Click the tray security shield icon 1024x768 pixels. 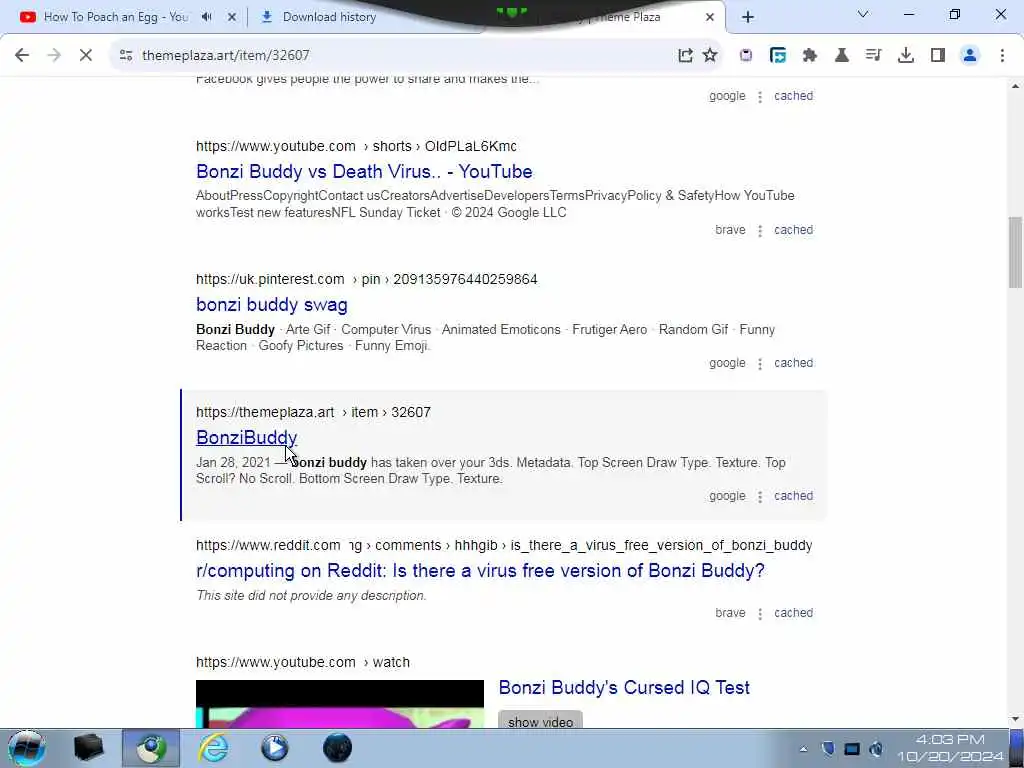pyautogui.click(x=827, y=749)
